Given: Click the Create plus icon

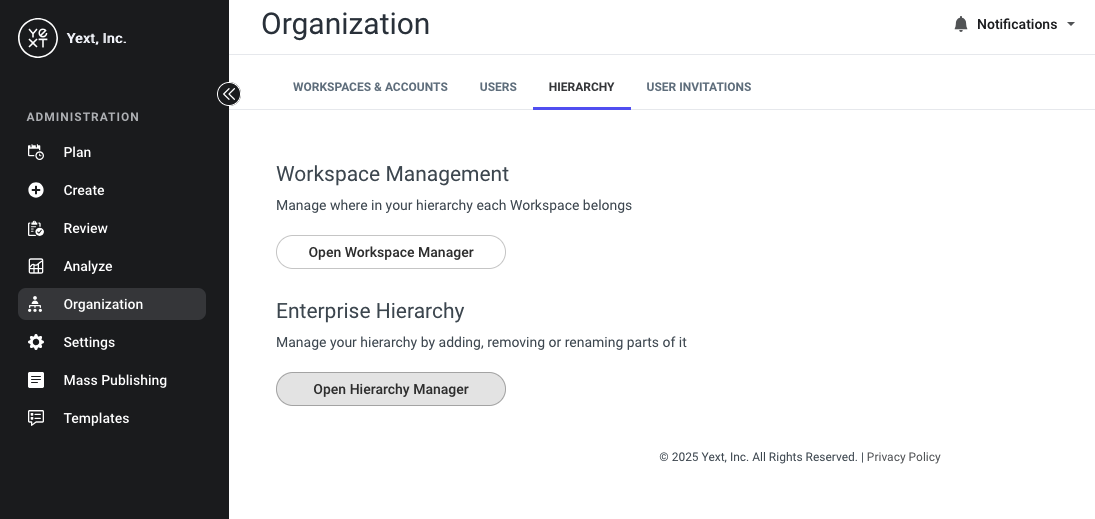Looking at the screenshot, I should (x=36, y=190).
